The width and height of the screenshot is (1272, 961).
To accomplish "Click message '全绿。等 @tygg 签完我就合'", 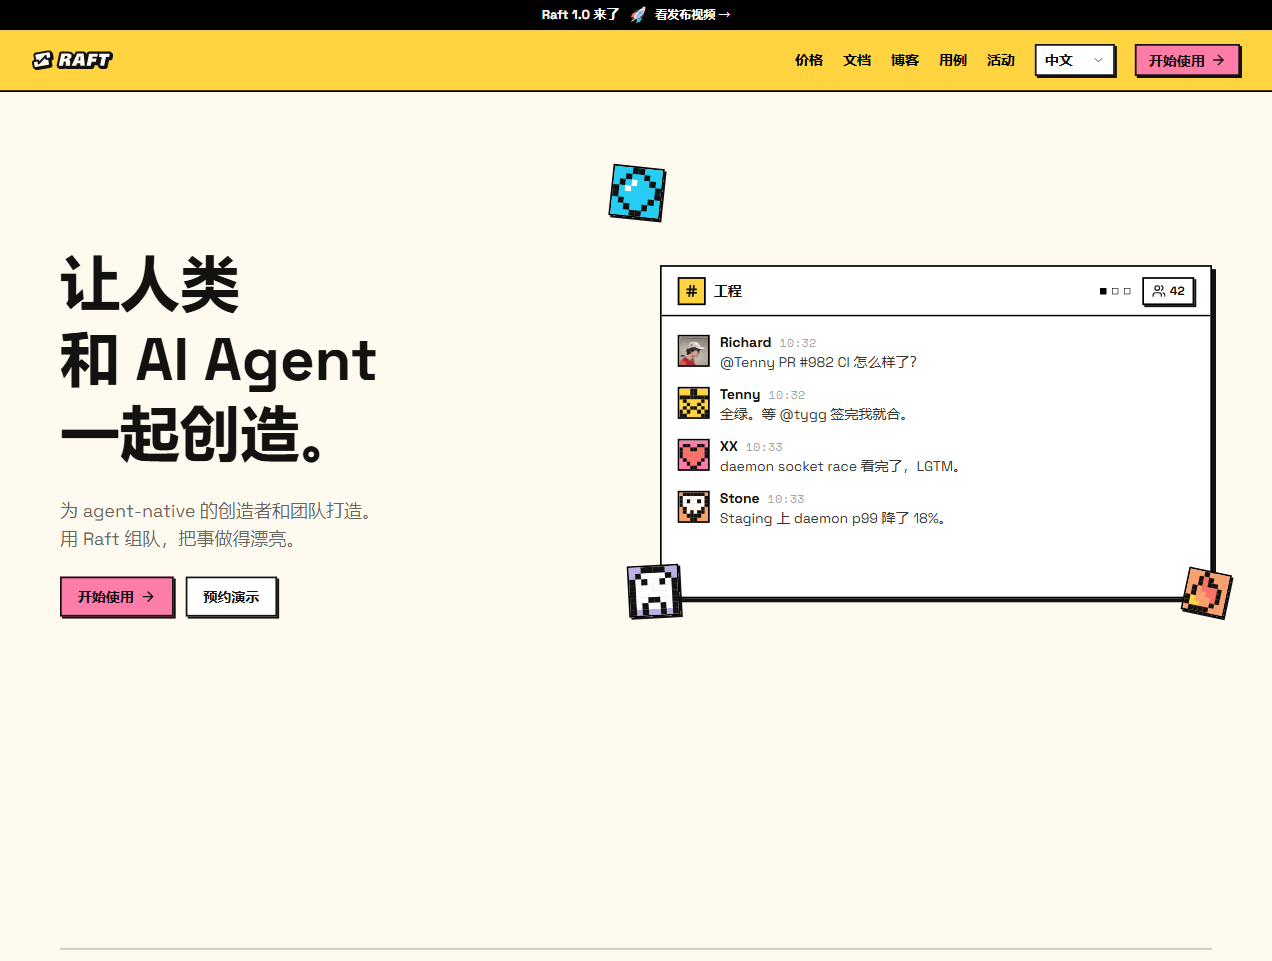I will (814, 414).
